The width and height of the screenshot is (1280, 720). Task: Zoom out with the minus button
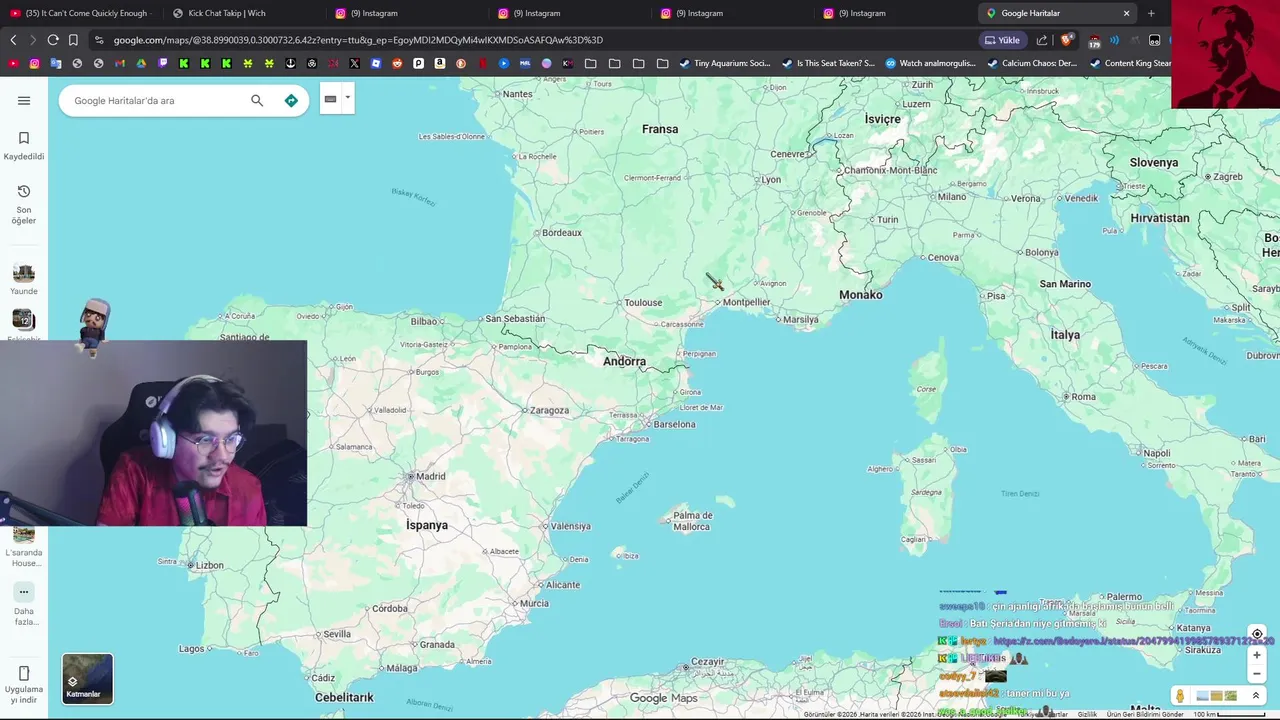click(1257, 673)
